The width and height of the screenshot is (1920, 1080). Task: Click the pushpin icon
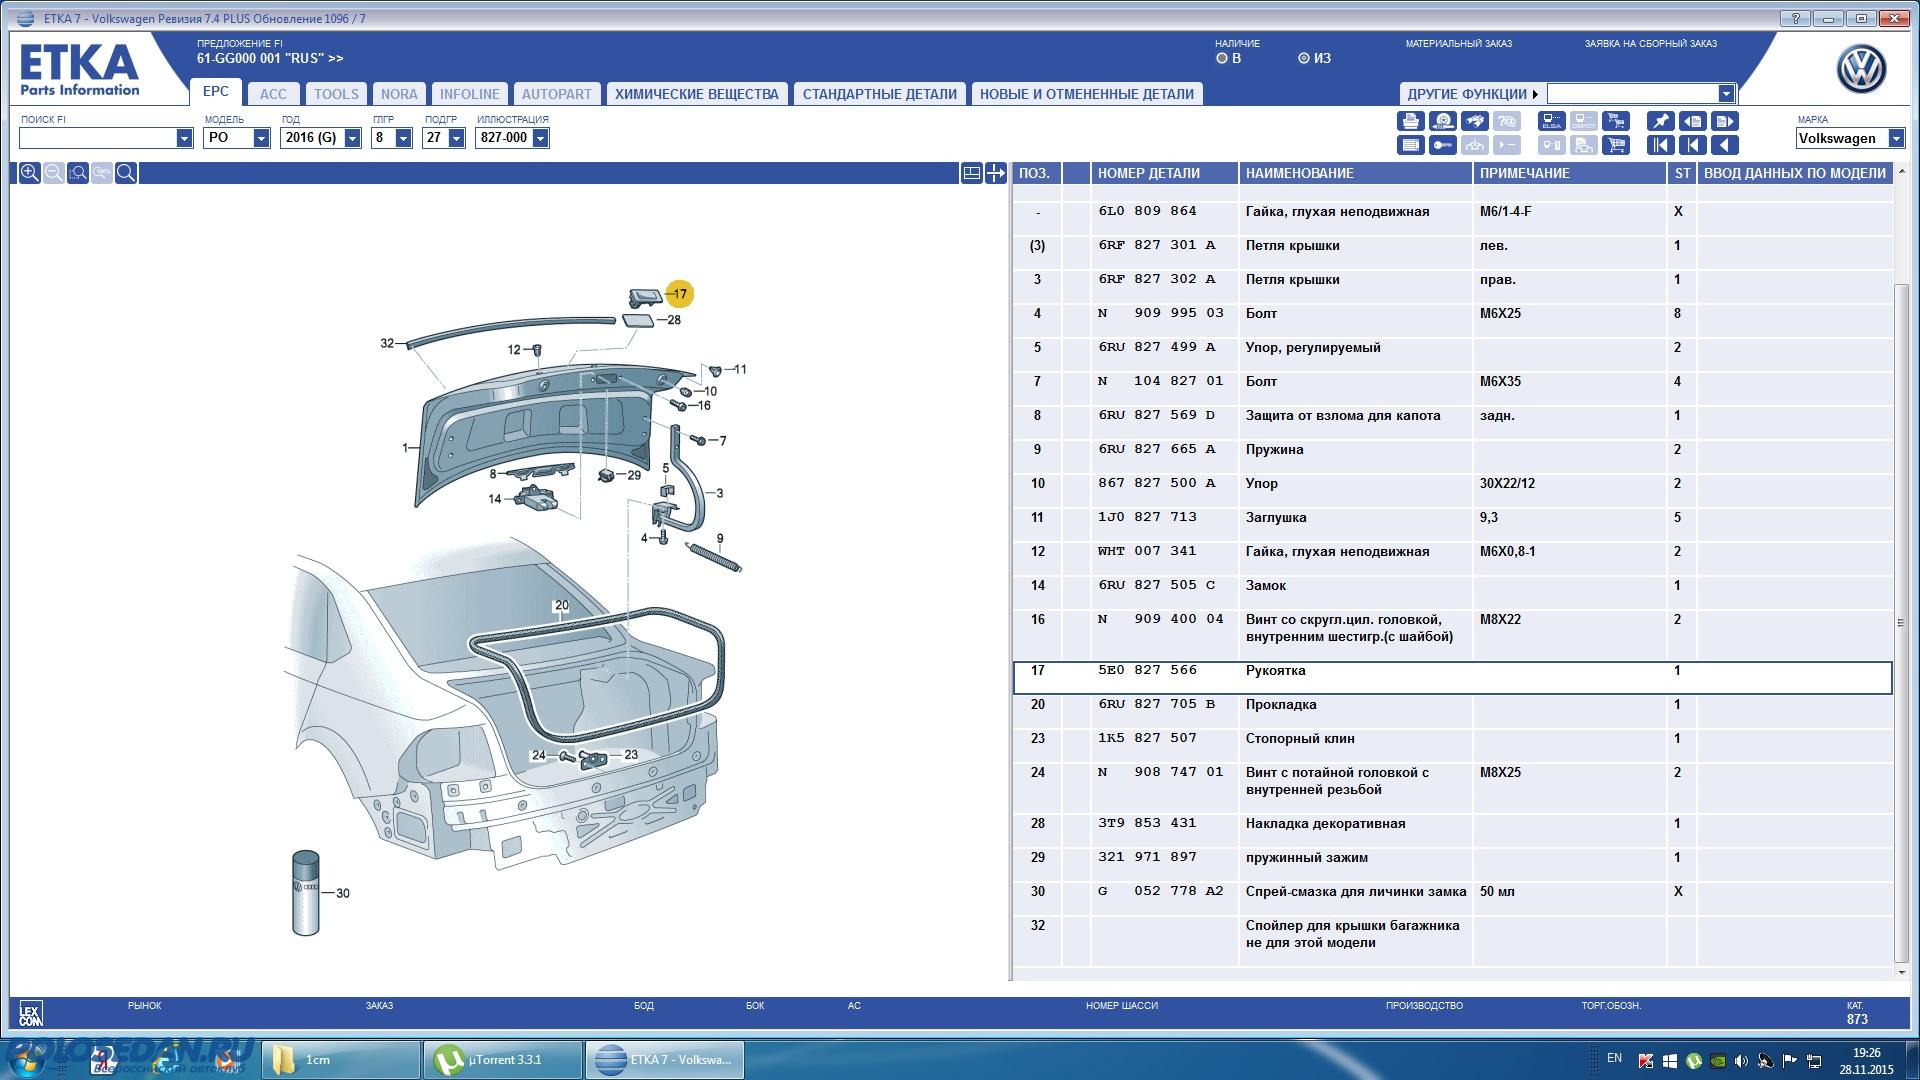[1660, 121]
